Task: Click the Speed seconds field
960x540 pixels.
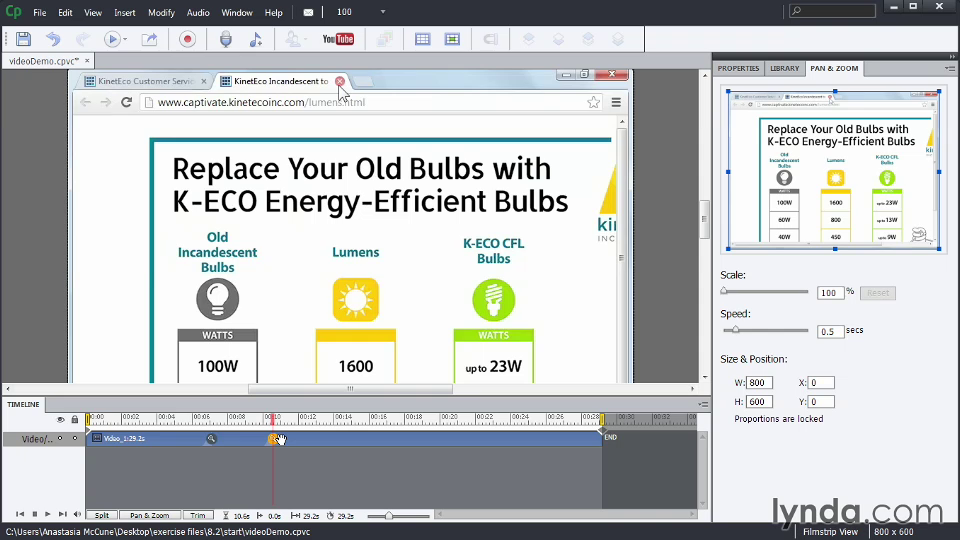Action: [x=830, y=332]
